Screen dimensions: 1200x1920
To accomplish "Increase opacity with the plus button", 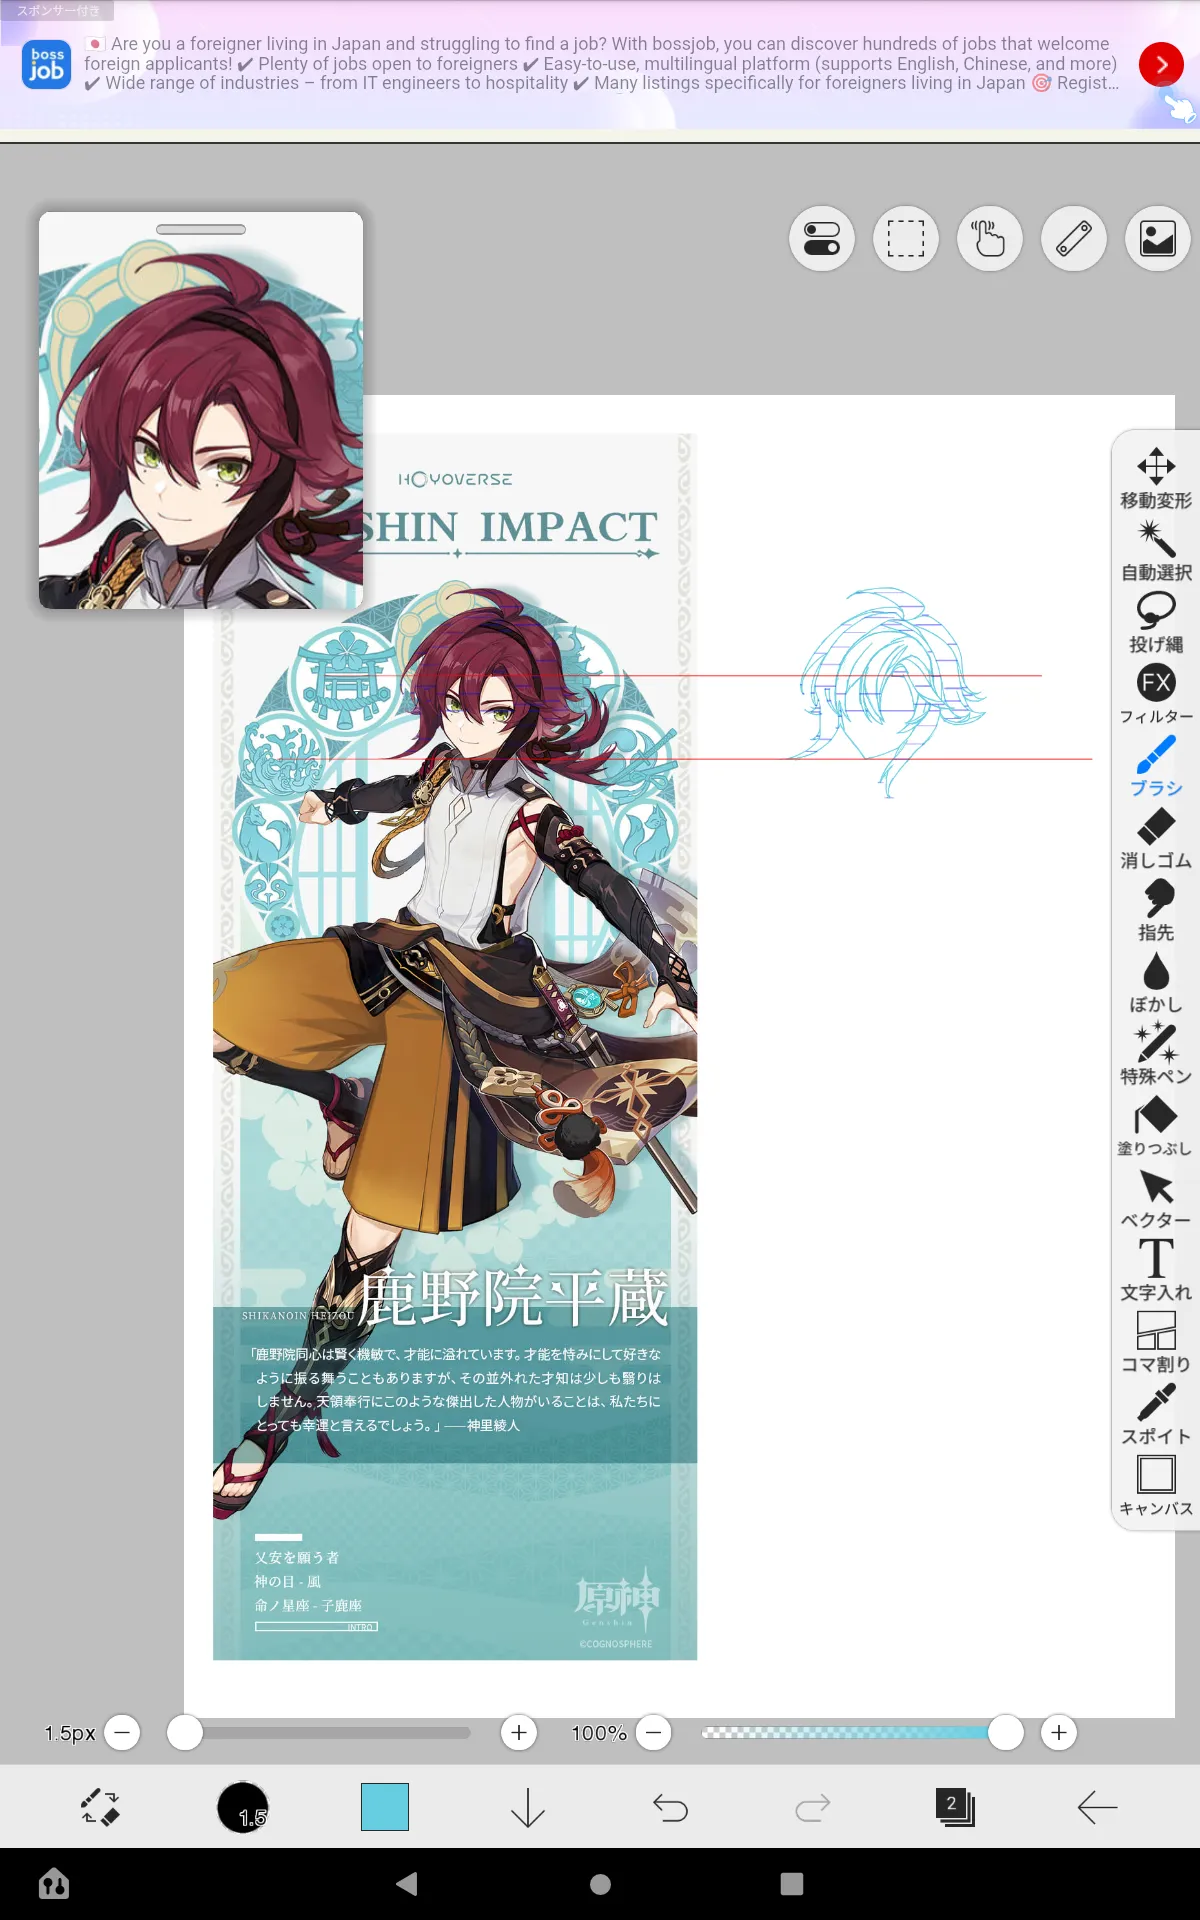I will (x=1059, y=1732).
